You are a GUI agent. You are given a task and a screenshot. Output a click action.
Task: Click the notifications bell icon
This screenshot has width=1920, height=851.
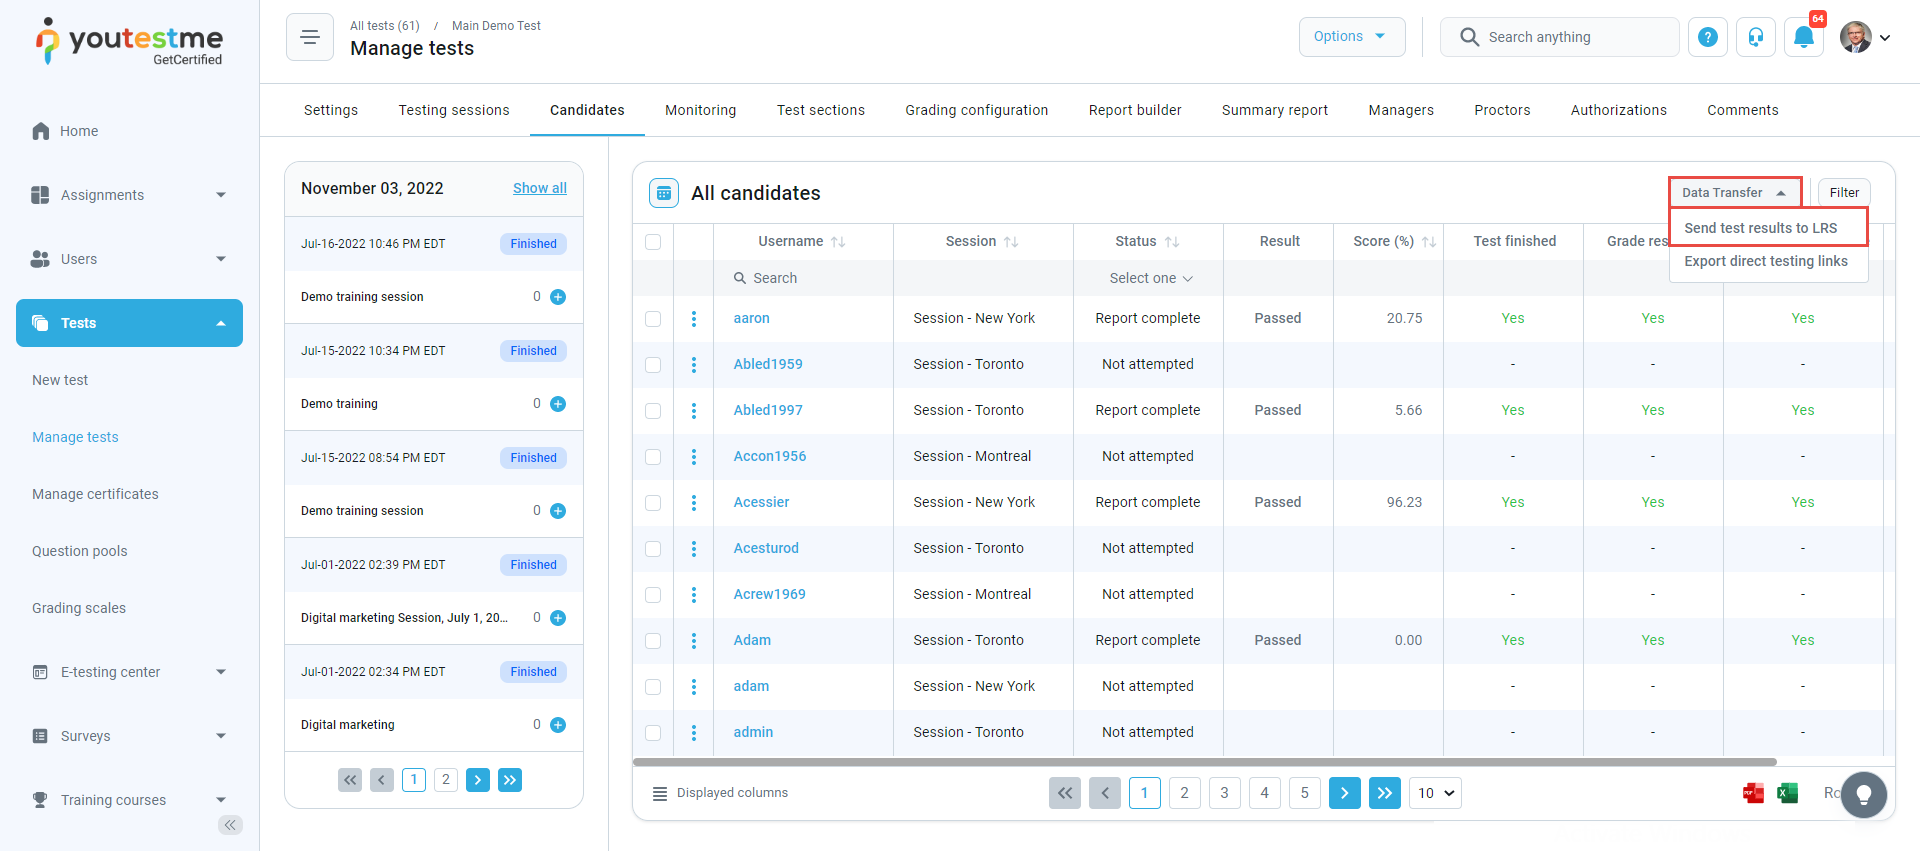tap(1803, 37)
